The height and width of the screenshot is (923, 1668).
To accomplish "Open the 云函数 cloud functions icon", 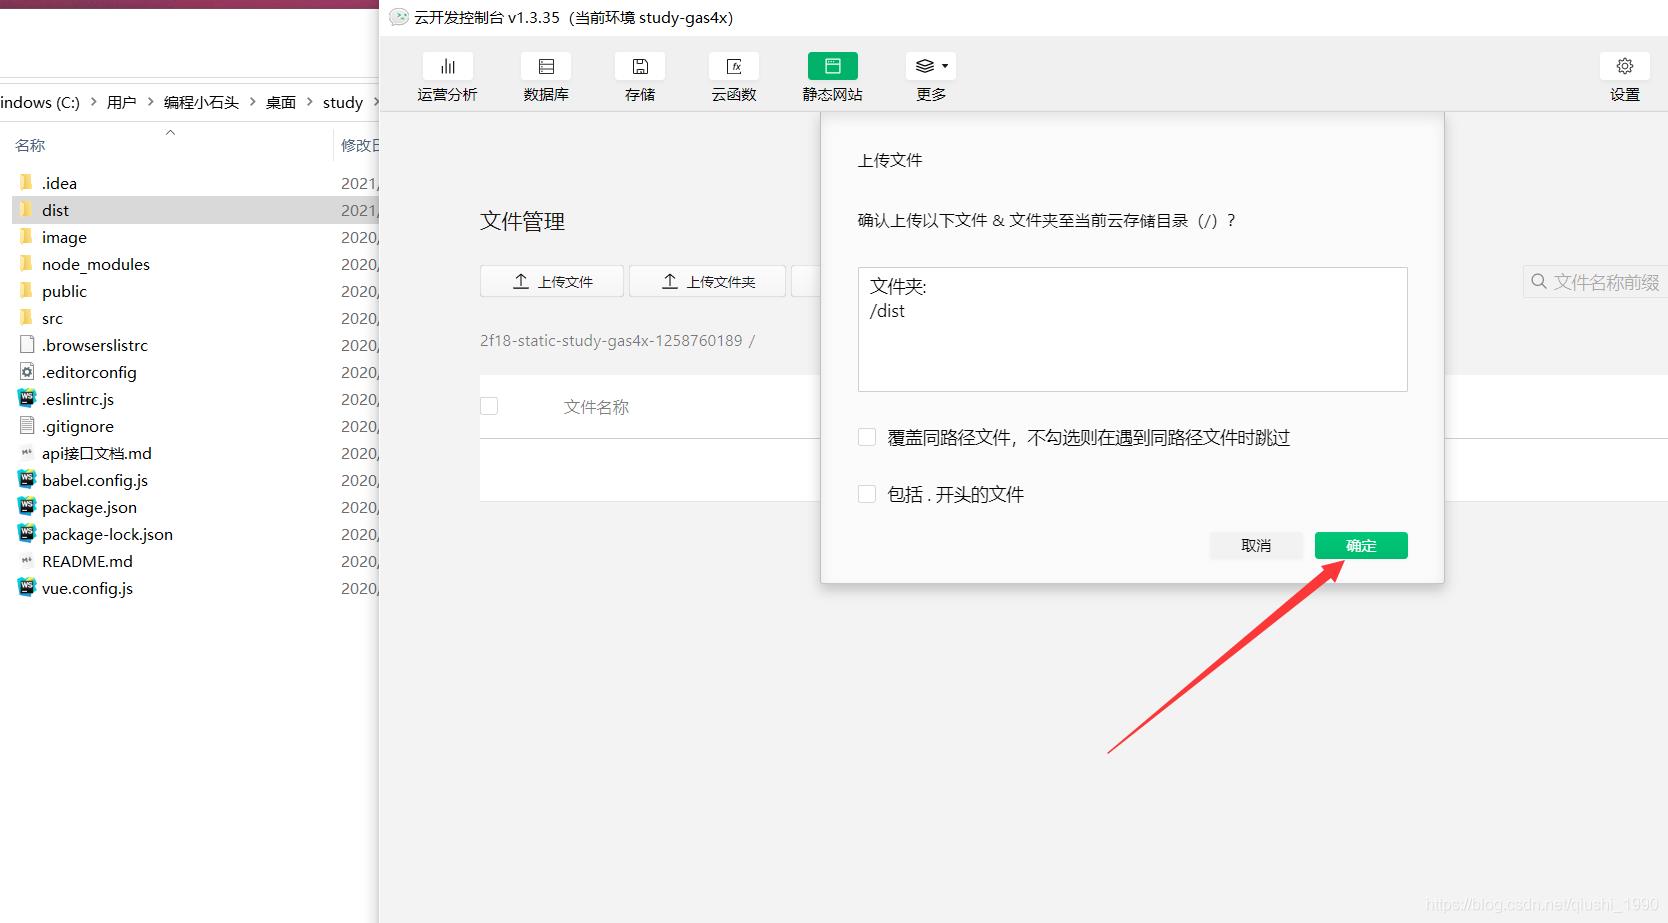I will pyautogui.click(x=734, y=66).
